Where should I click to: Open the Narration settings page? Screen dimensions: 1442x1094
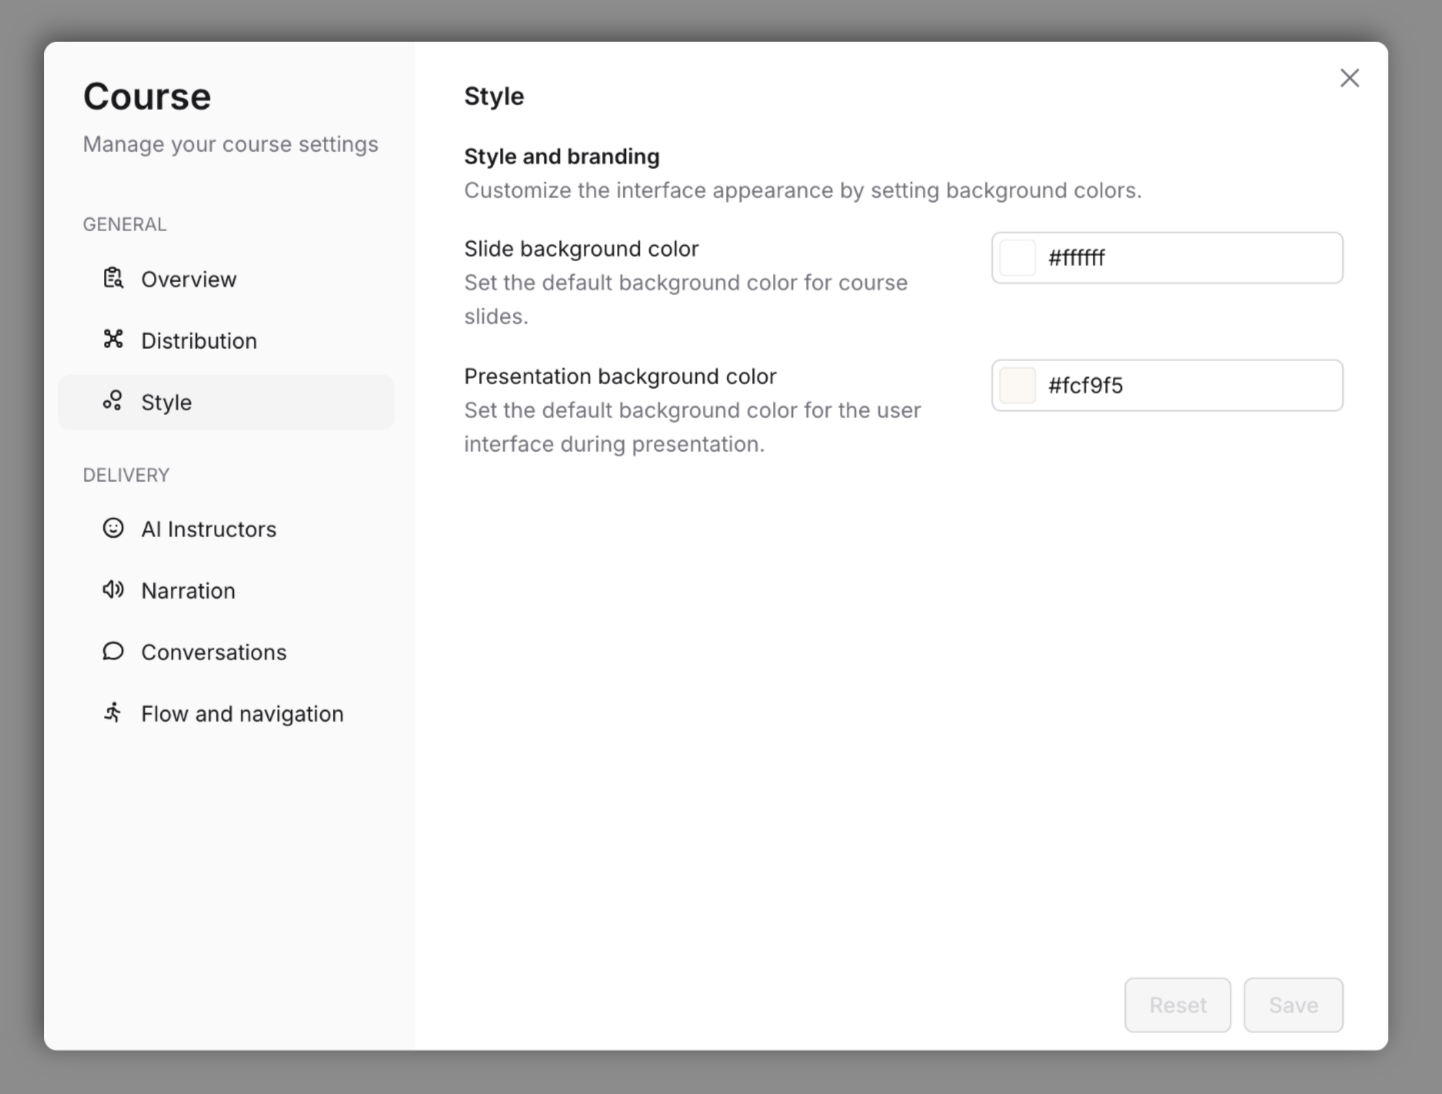188,590
